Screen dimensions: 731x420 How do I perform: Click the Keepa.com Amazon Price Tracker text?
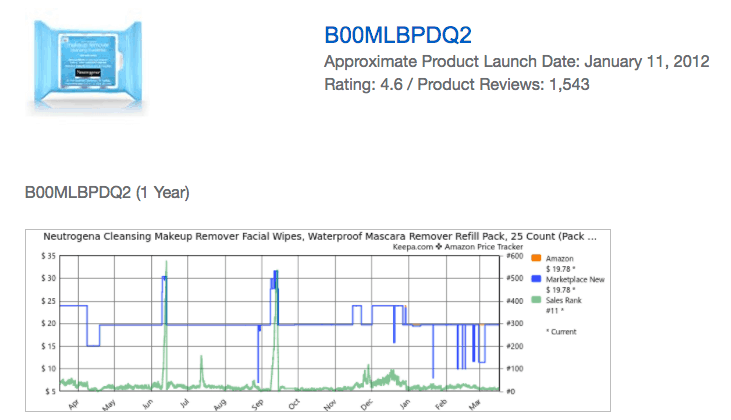click(457, 247)
